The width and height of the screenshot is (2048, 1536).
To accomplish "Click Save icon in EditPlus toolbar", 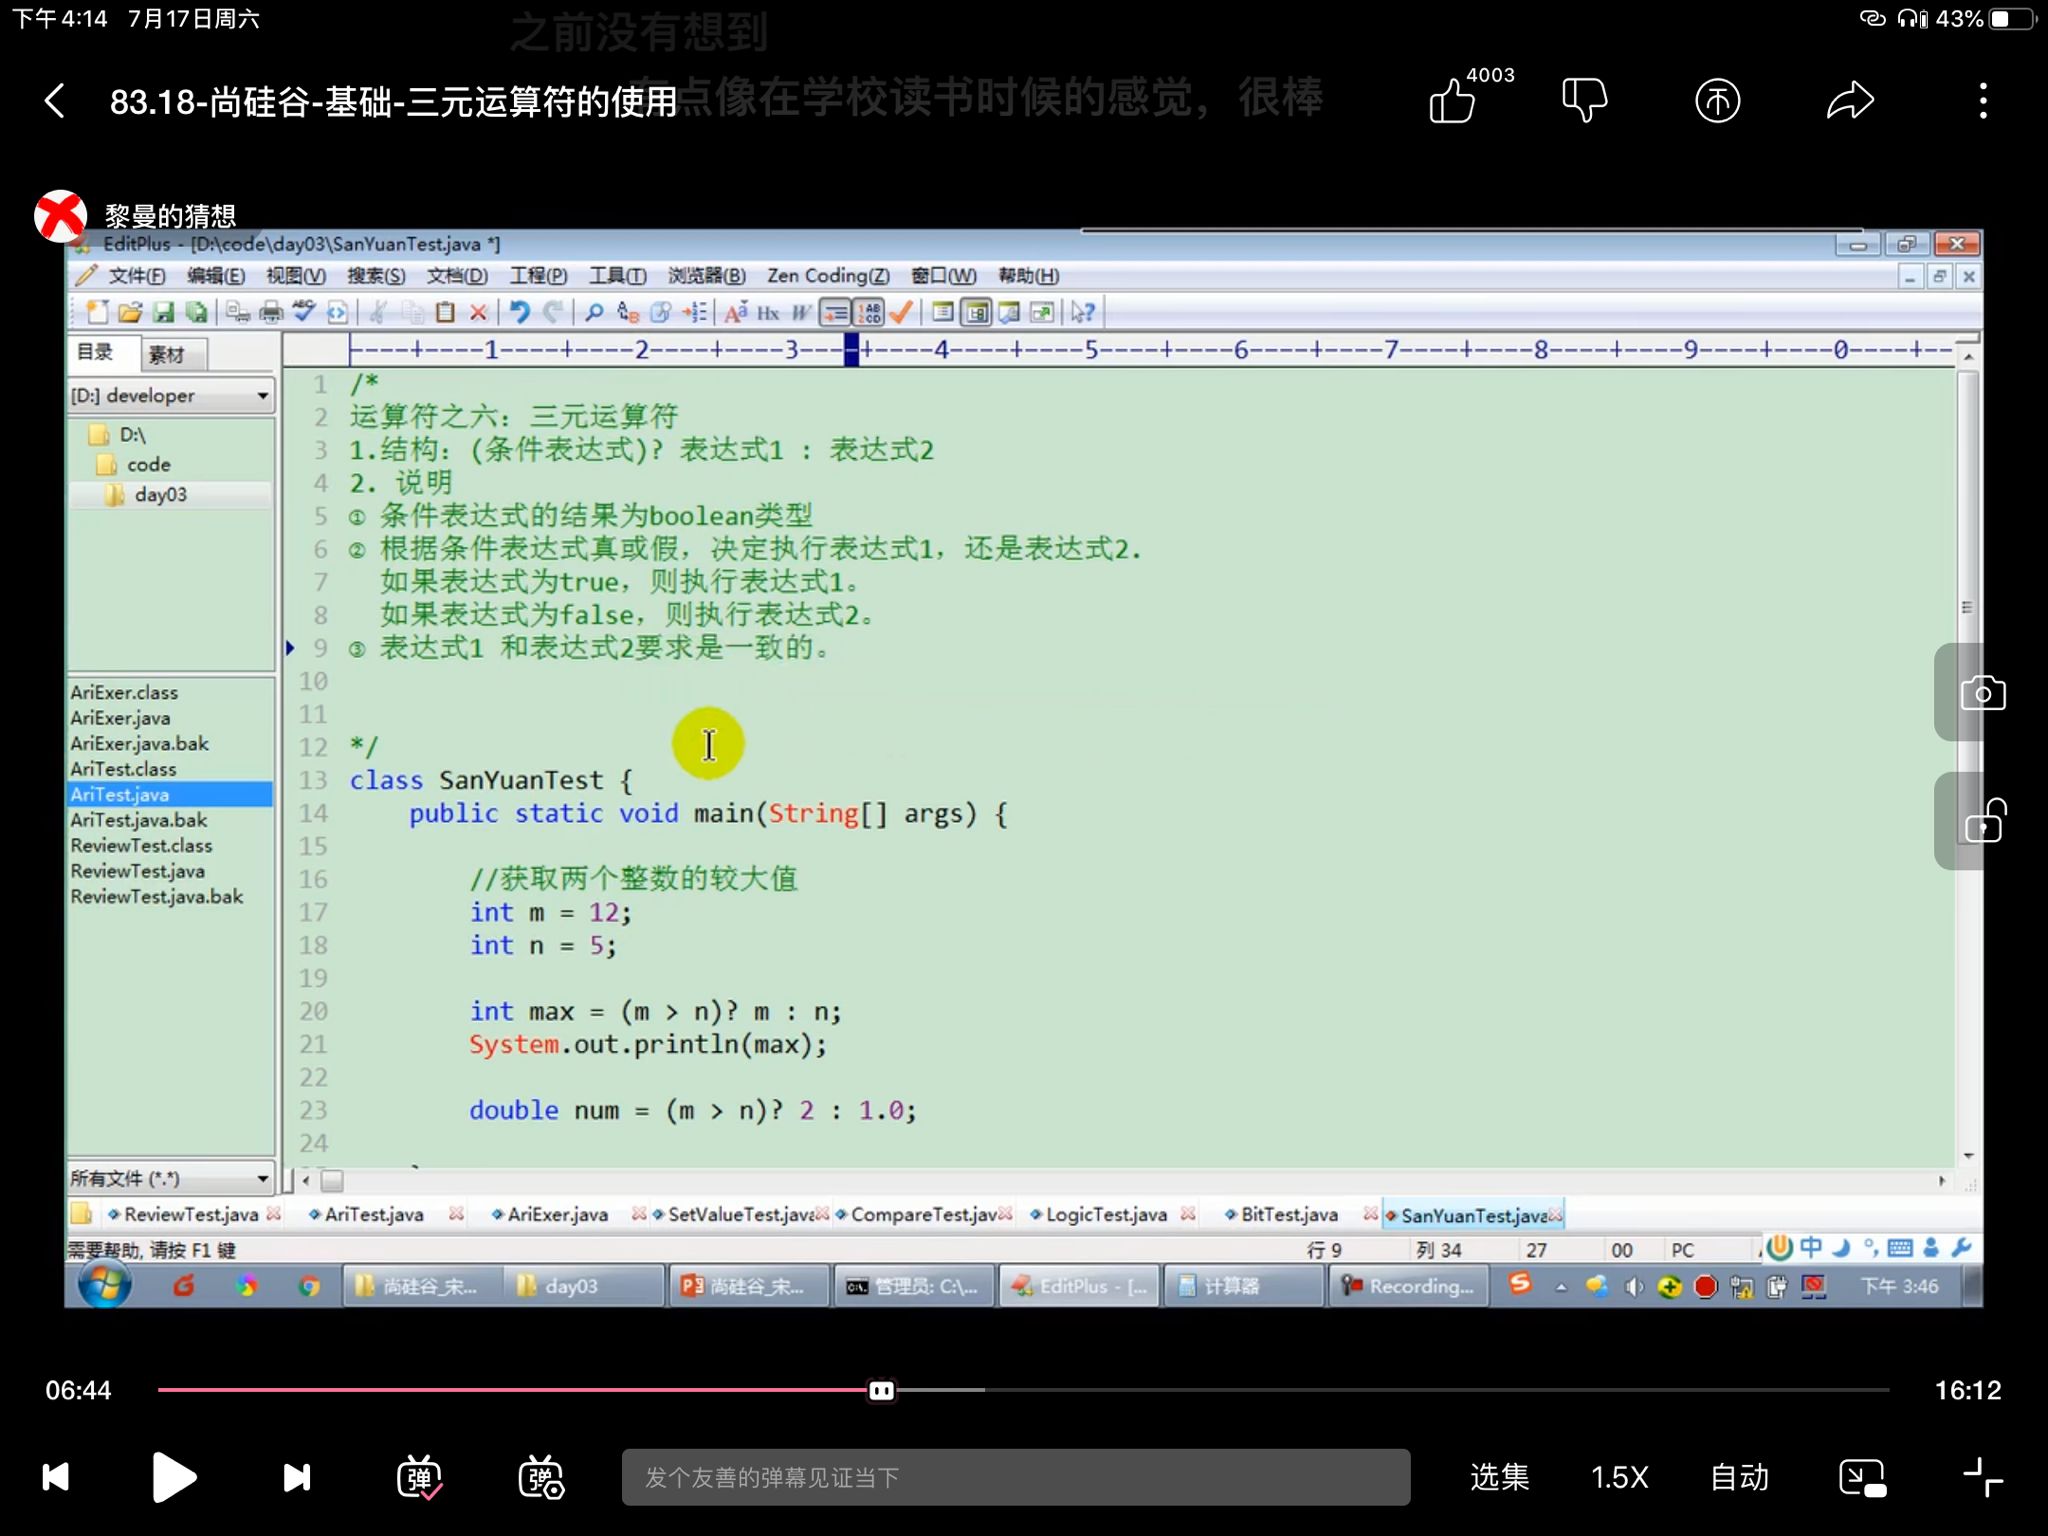I will tap(163, 313).
